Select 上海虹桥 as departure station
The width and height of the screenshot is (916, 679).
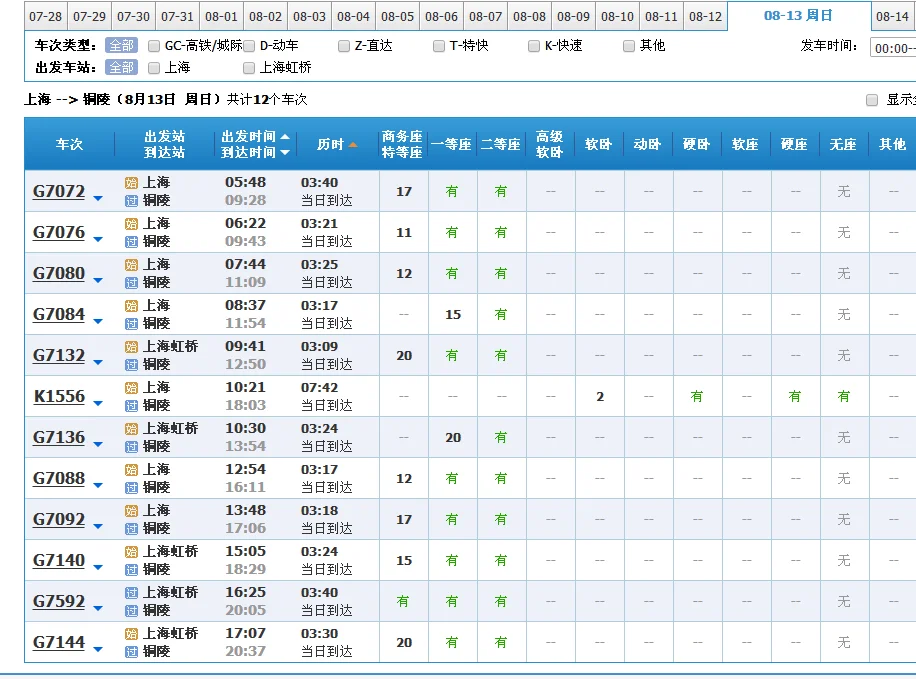tap(248, 67)
